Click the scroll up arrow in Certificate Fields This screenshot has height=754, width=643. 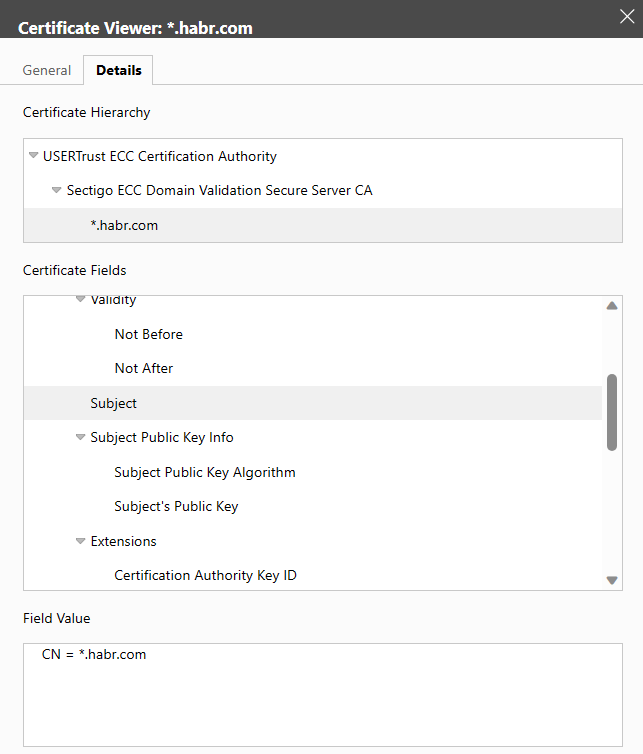(612, 306)
